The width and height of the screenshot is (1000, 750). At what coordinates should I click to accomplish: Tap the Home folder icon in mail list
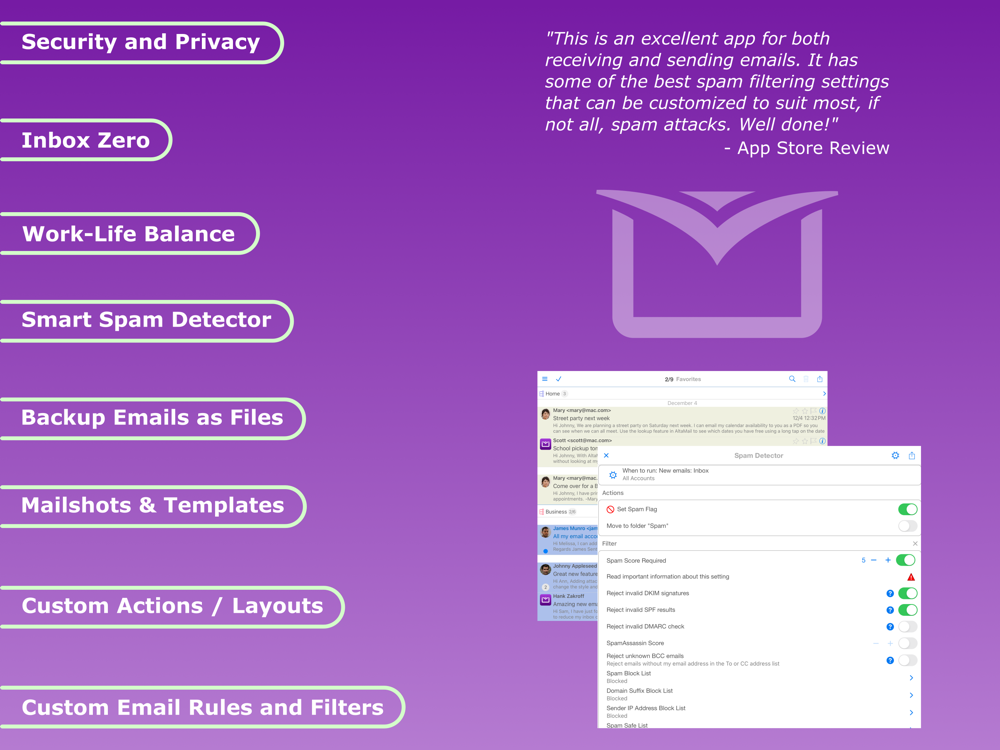pyautogui.click(x=541, y=394)
